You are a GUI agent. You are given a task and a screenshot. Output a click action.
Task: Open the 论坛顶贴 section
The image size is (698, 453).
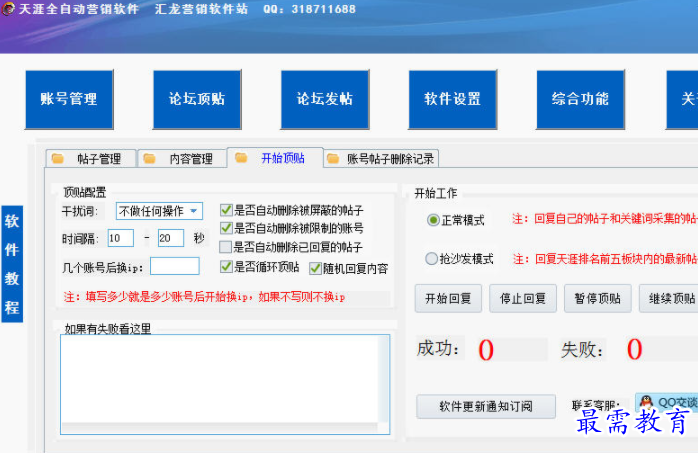coord(197,99)
